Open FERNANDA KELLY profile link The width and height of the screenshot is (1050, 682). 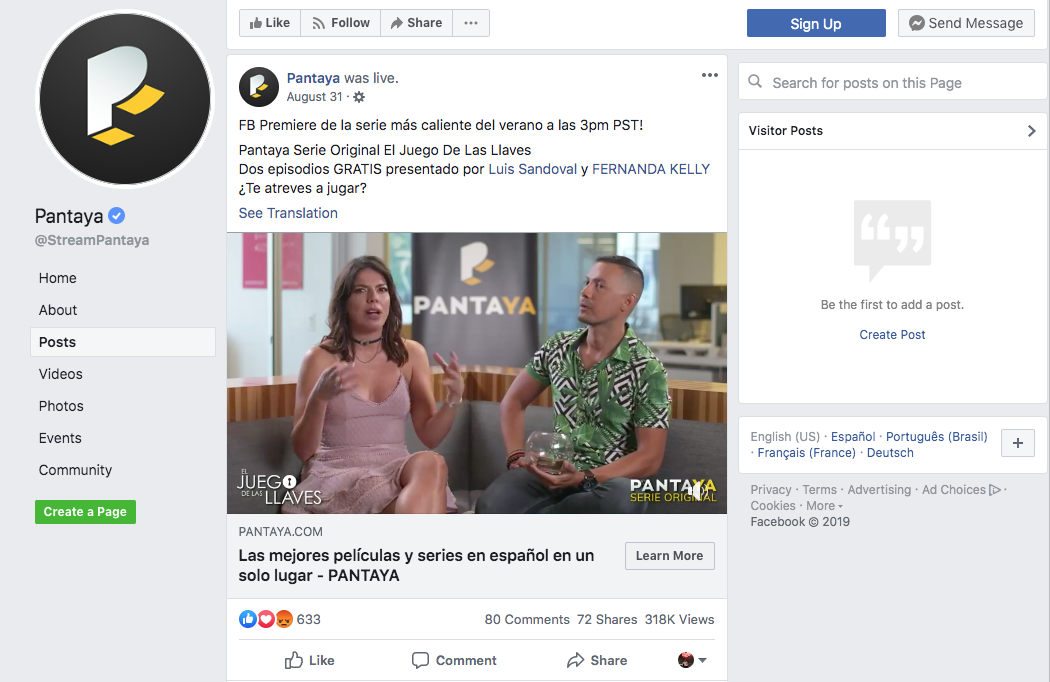point(651,169)
